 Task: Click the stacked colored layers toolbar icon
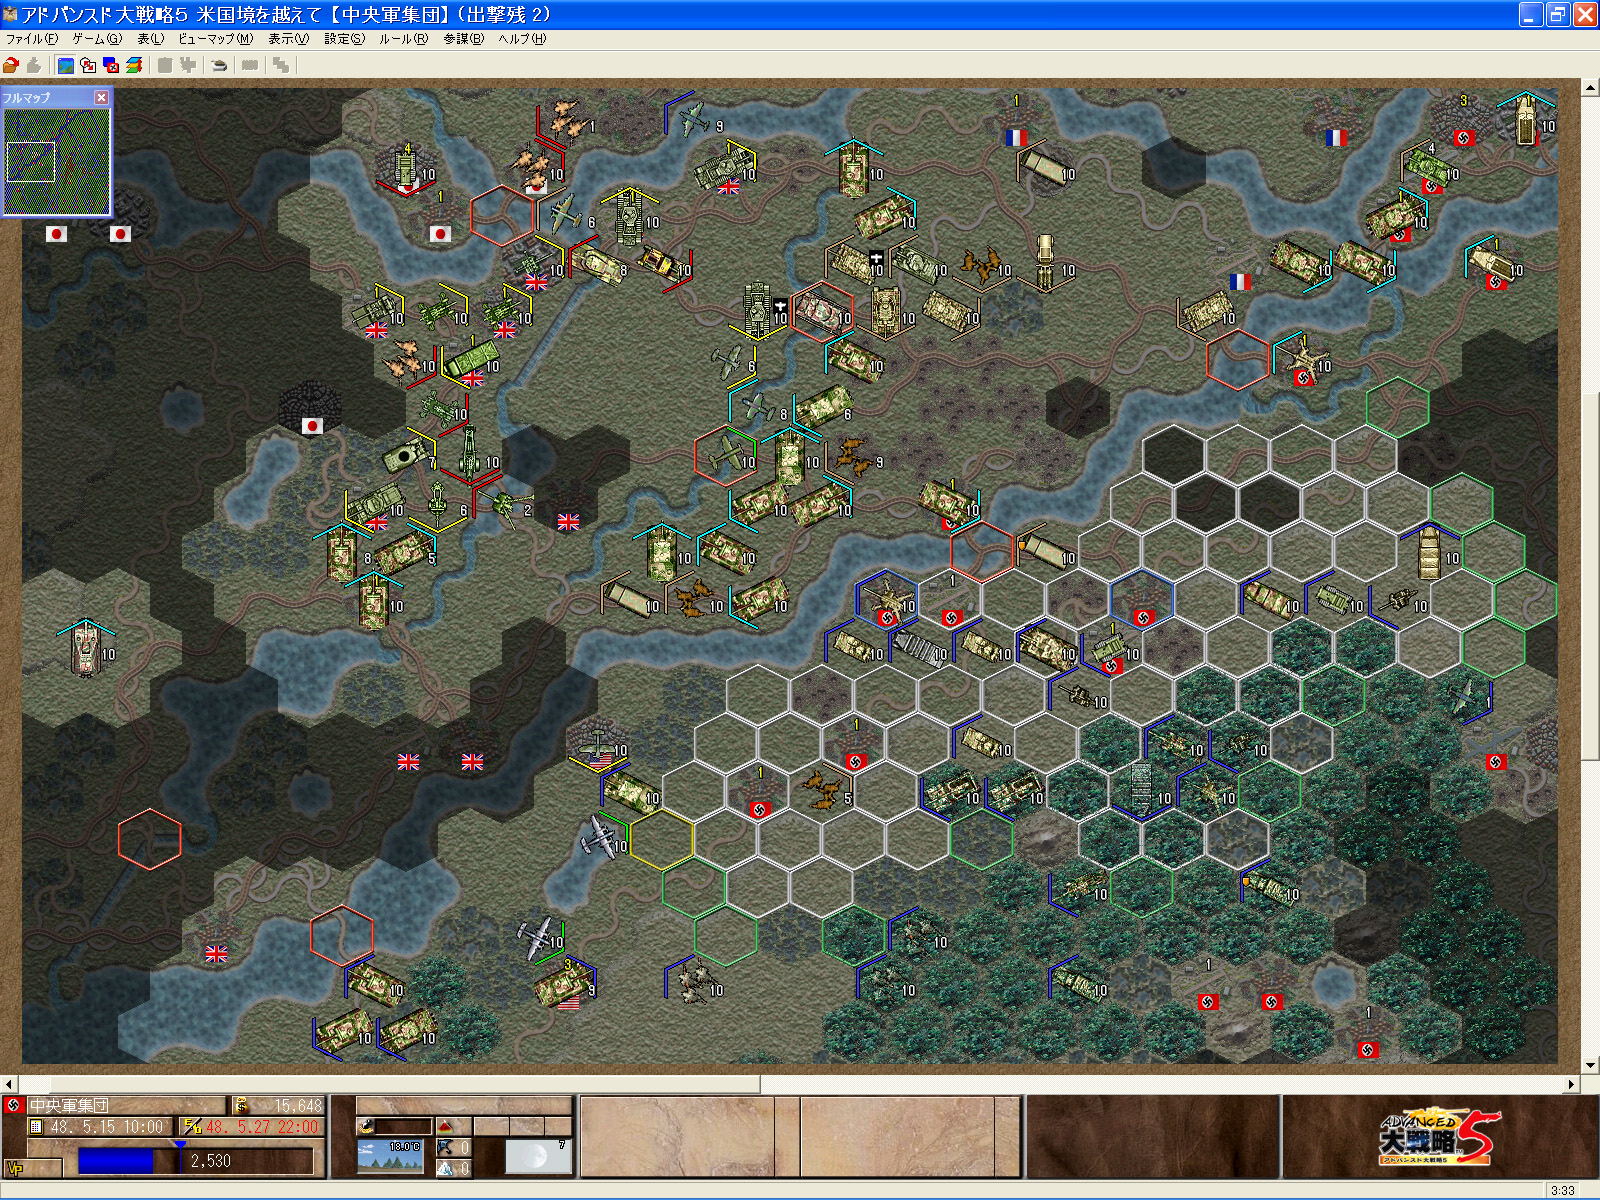pos(133,65)
